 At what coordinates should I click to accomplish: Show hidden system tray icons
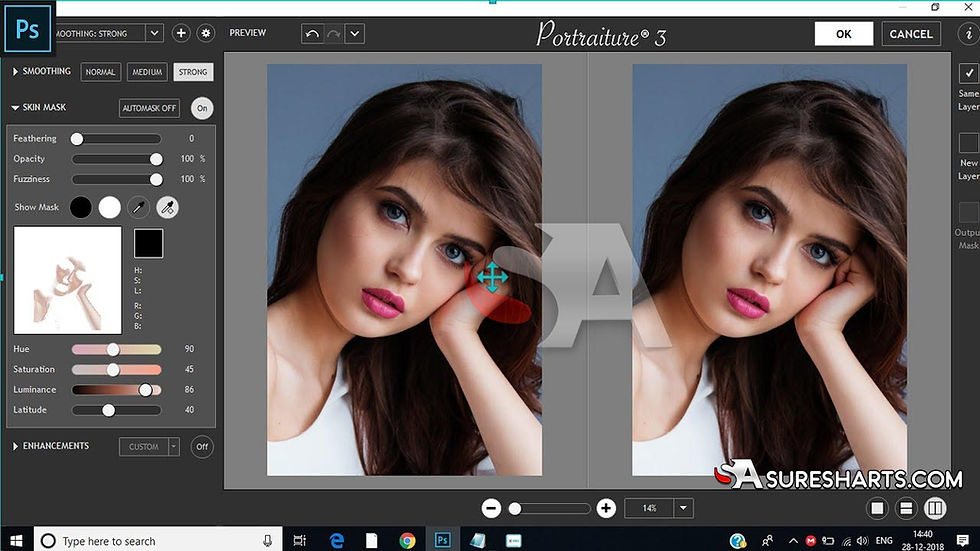pyautogui.click(x=793, y=541)
